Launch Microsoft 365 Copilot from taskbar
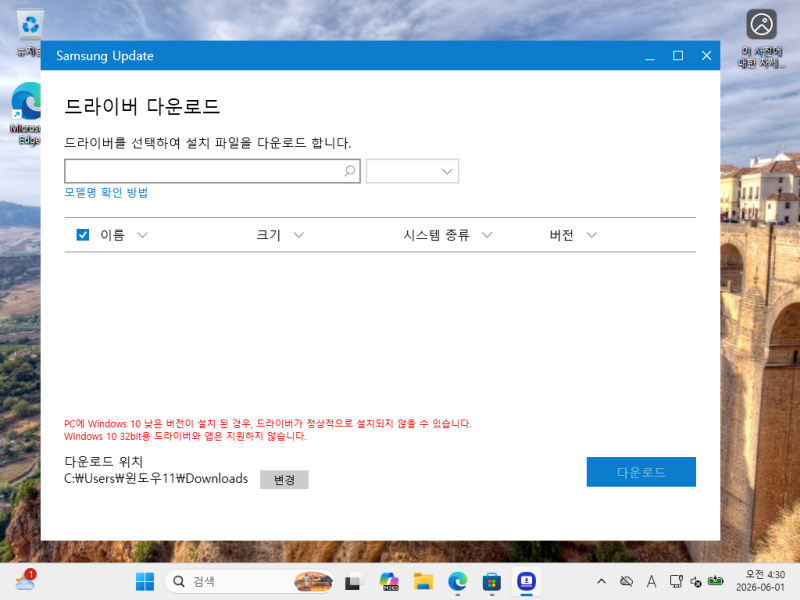800x600 pixels. point(389,582)
